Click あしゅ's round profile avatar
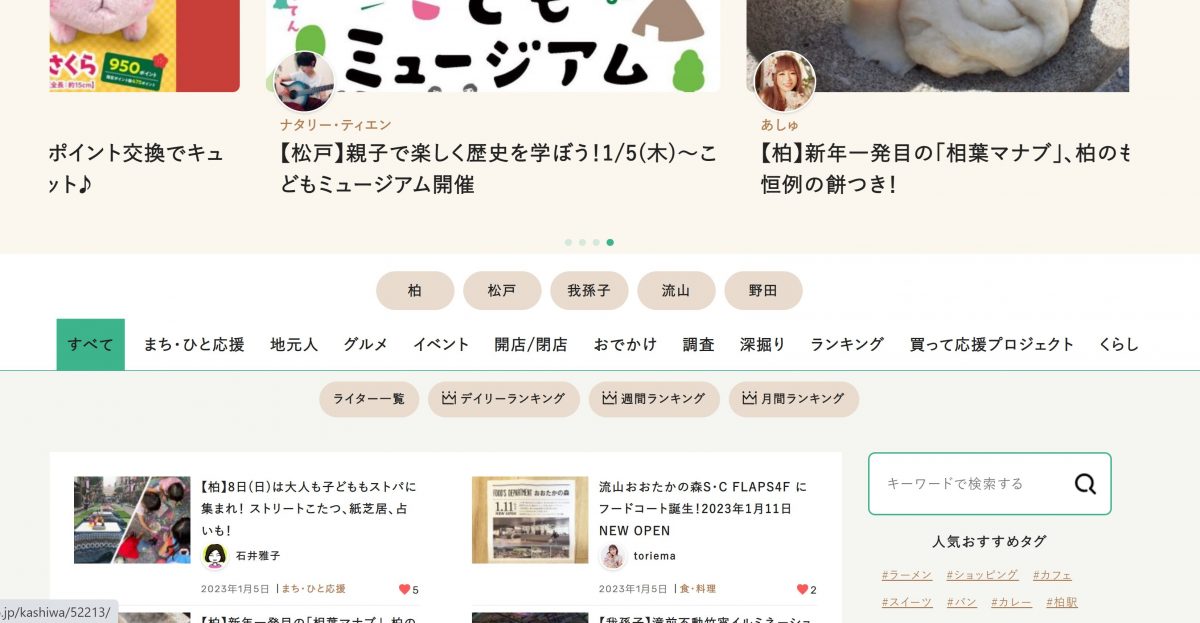 785,81
